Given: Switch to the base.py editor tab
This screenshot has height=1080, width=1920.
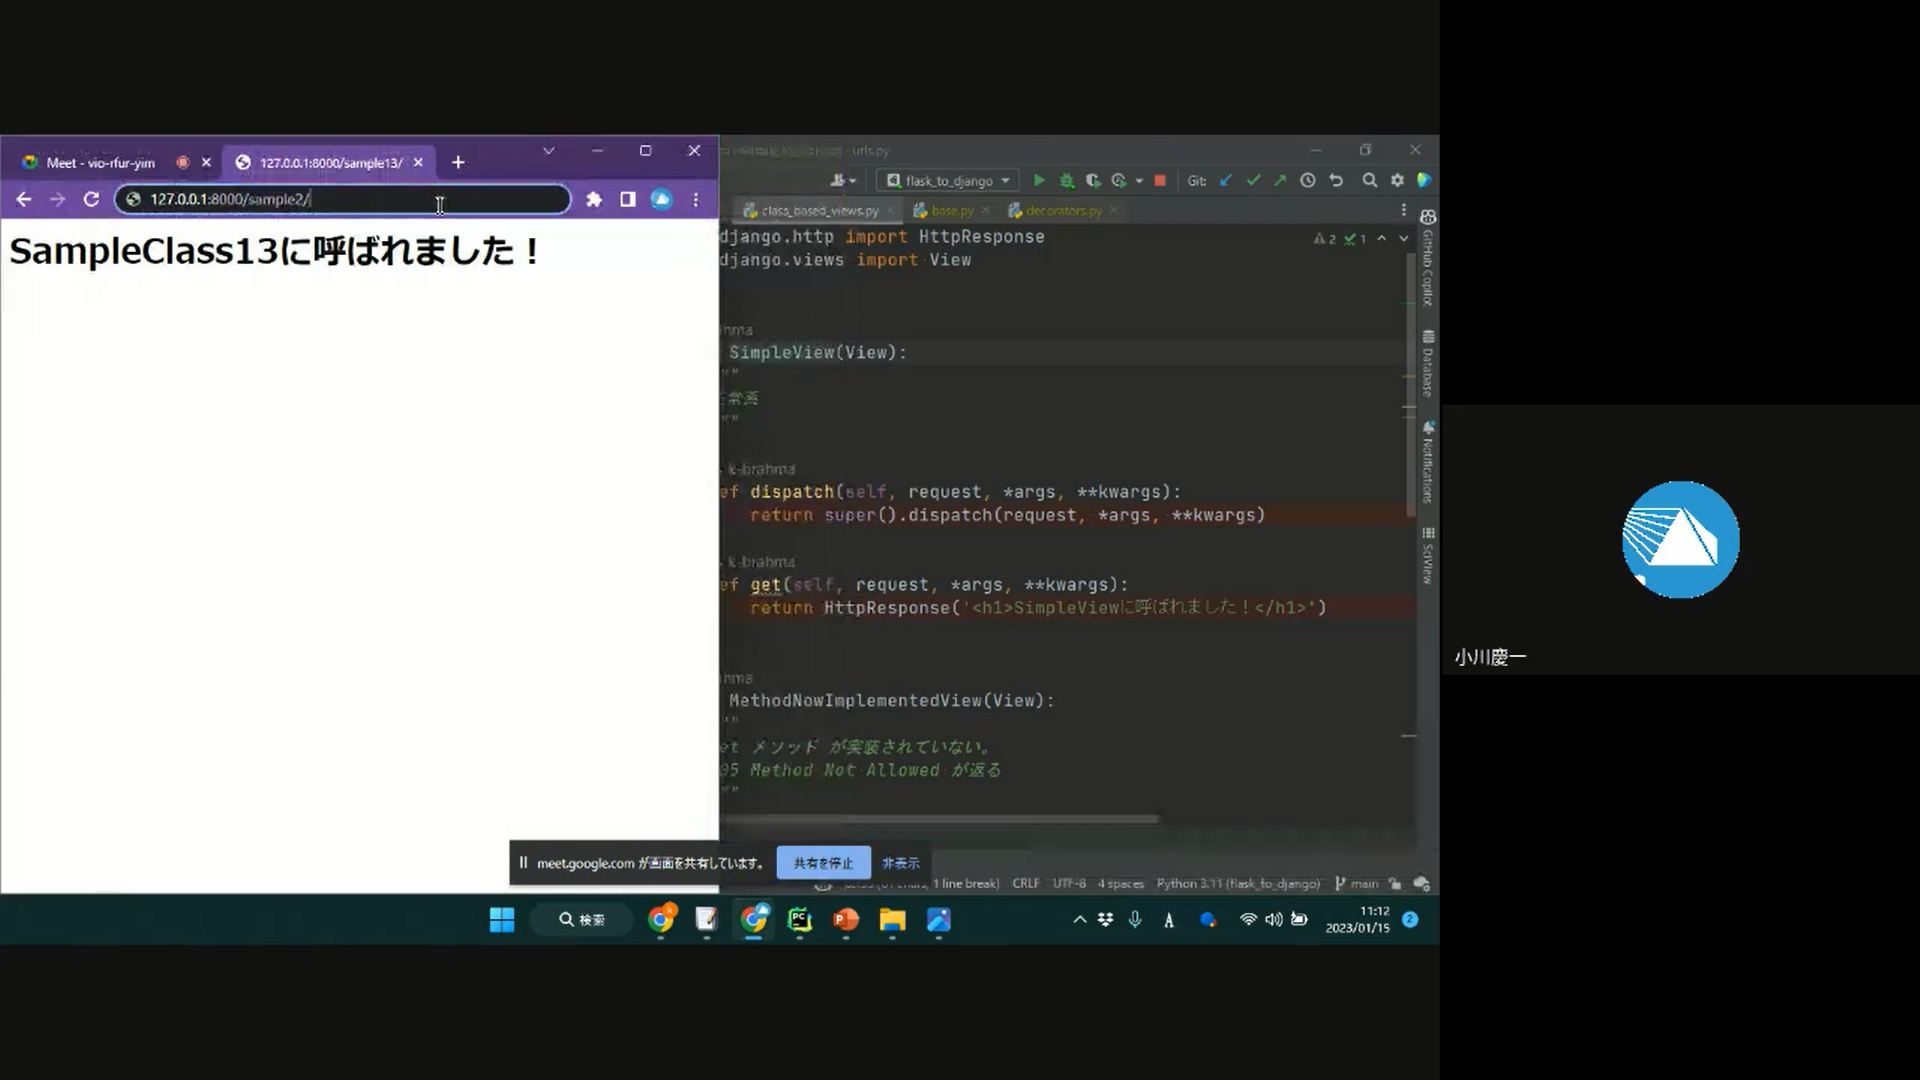Looking at the screenshot, I should [951, 211].
